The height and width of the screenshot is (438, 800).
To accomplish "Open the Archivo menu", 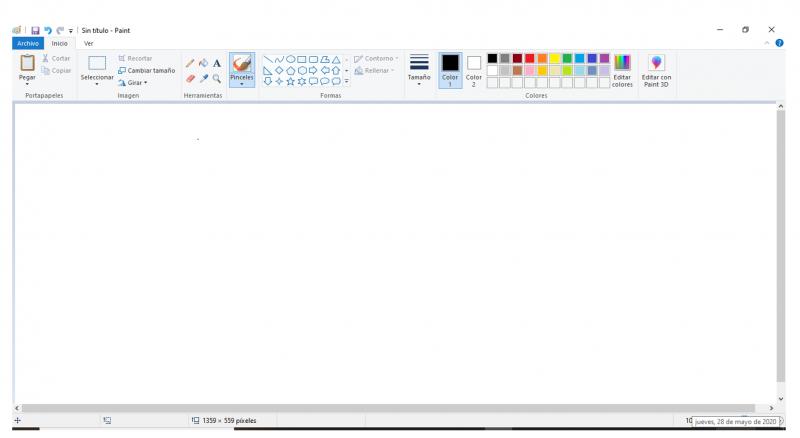I will point(27,43).
